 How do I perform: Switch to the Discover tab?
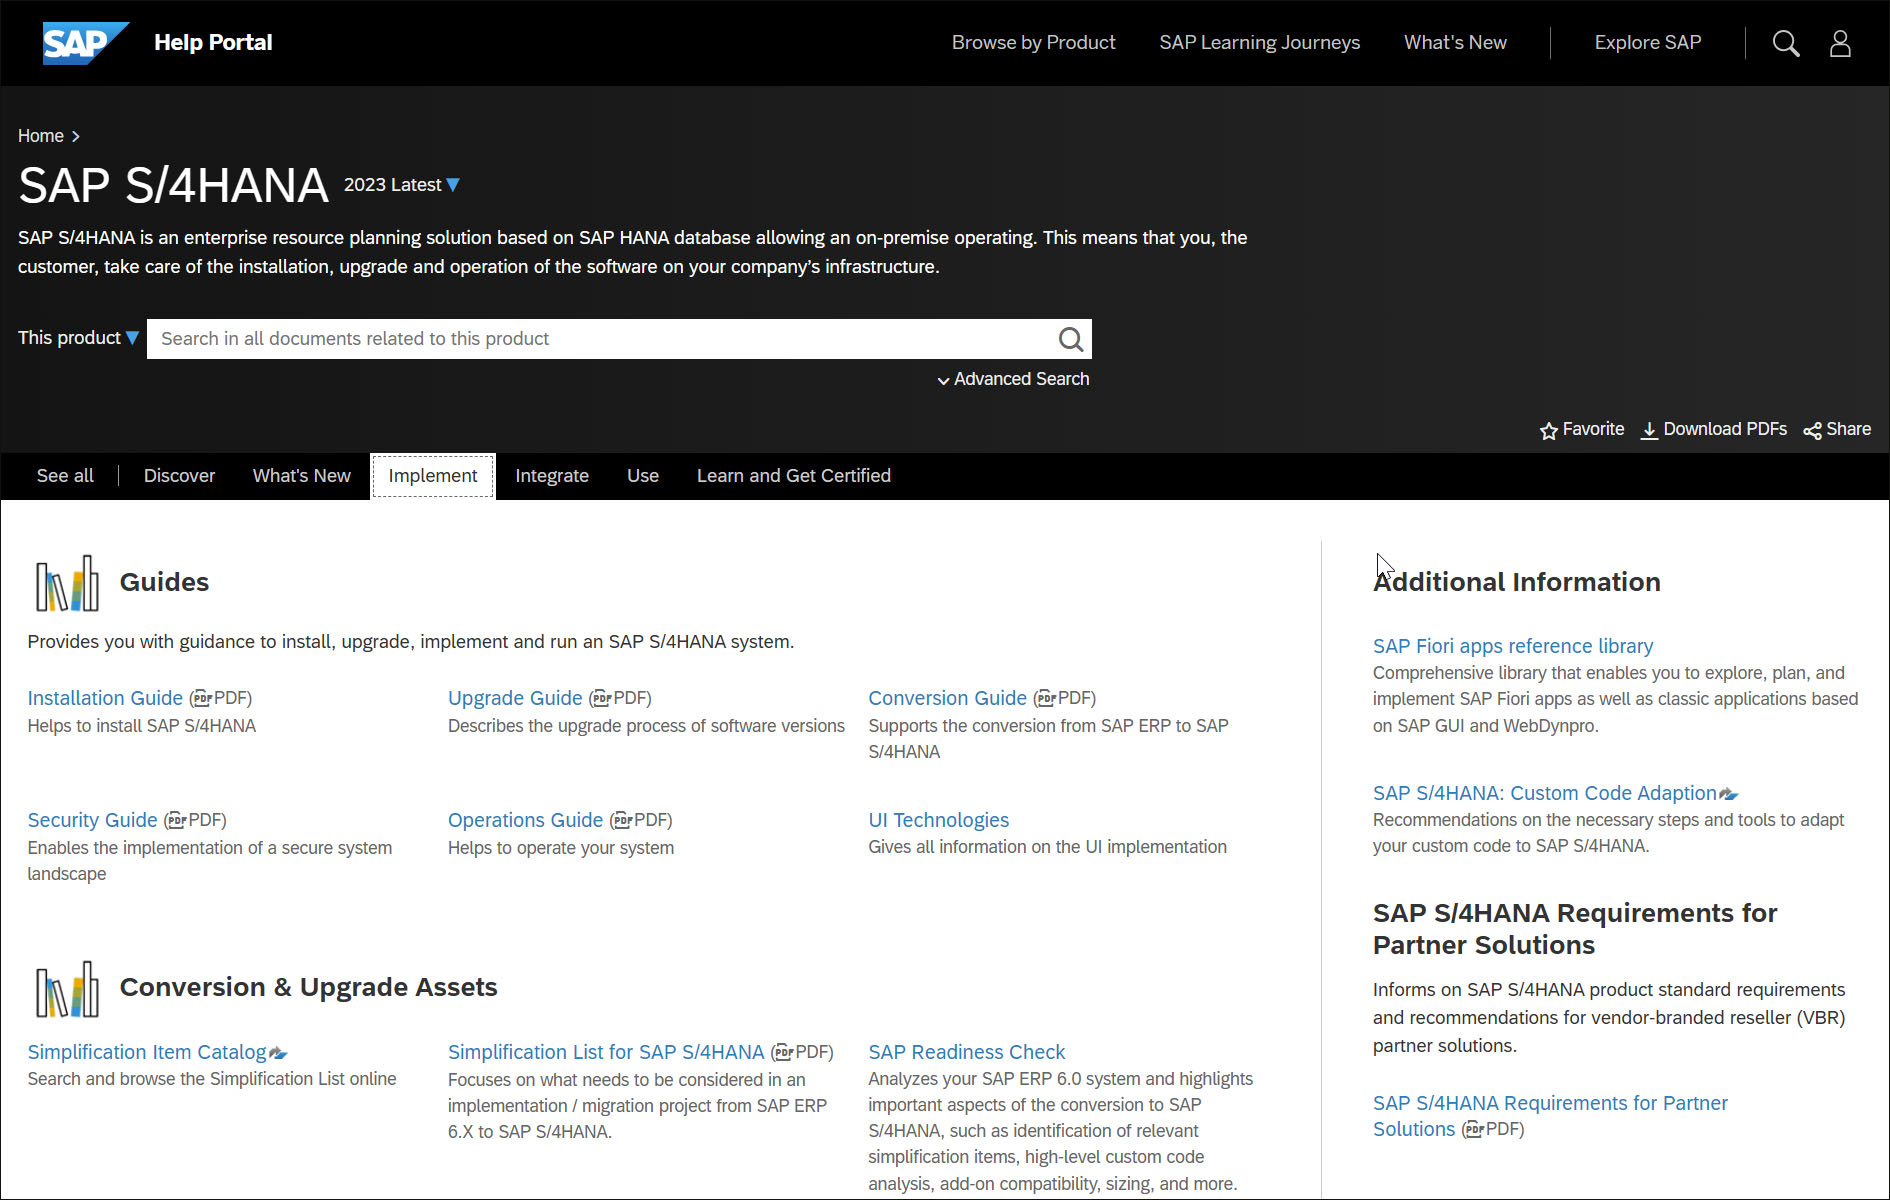pos(179,476)
